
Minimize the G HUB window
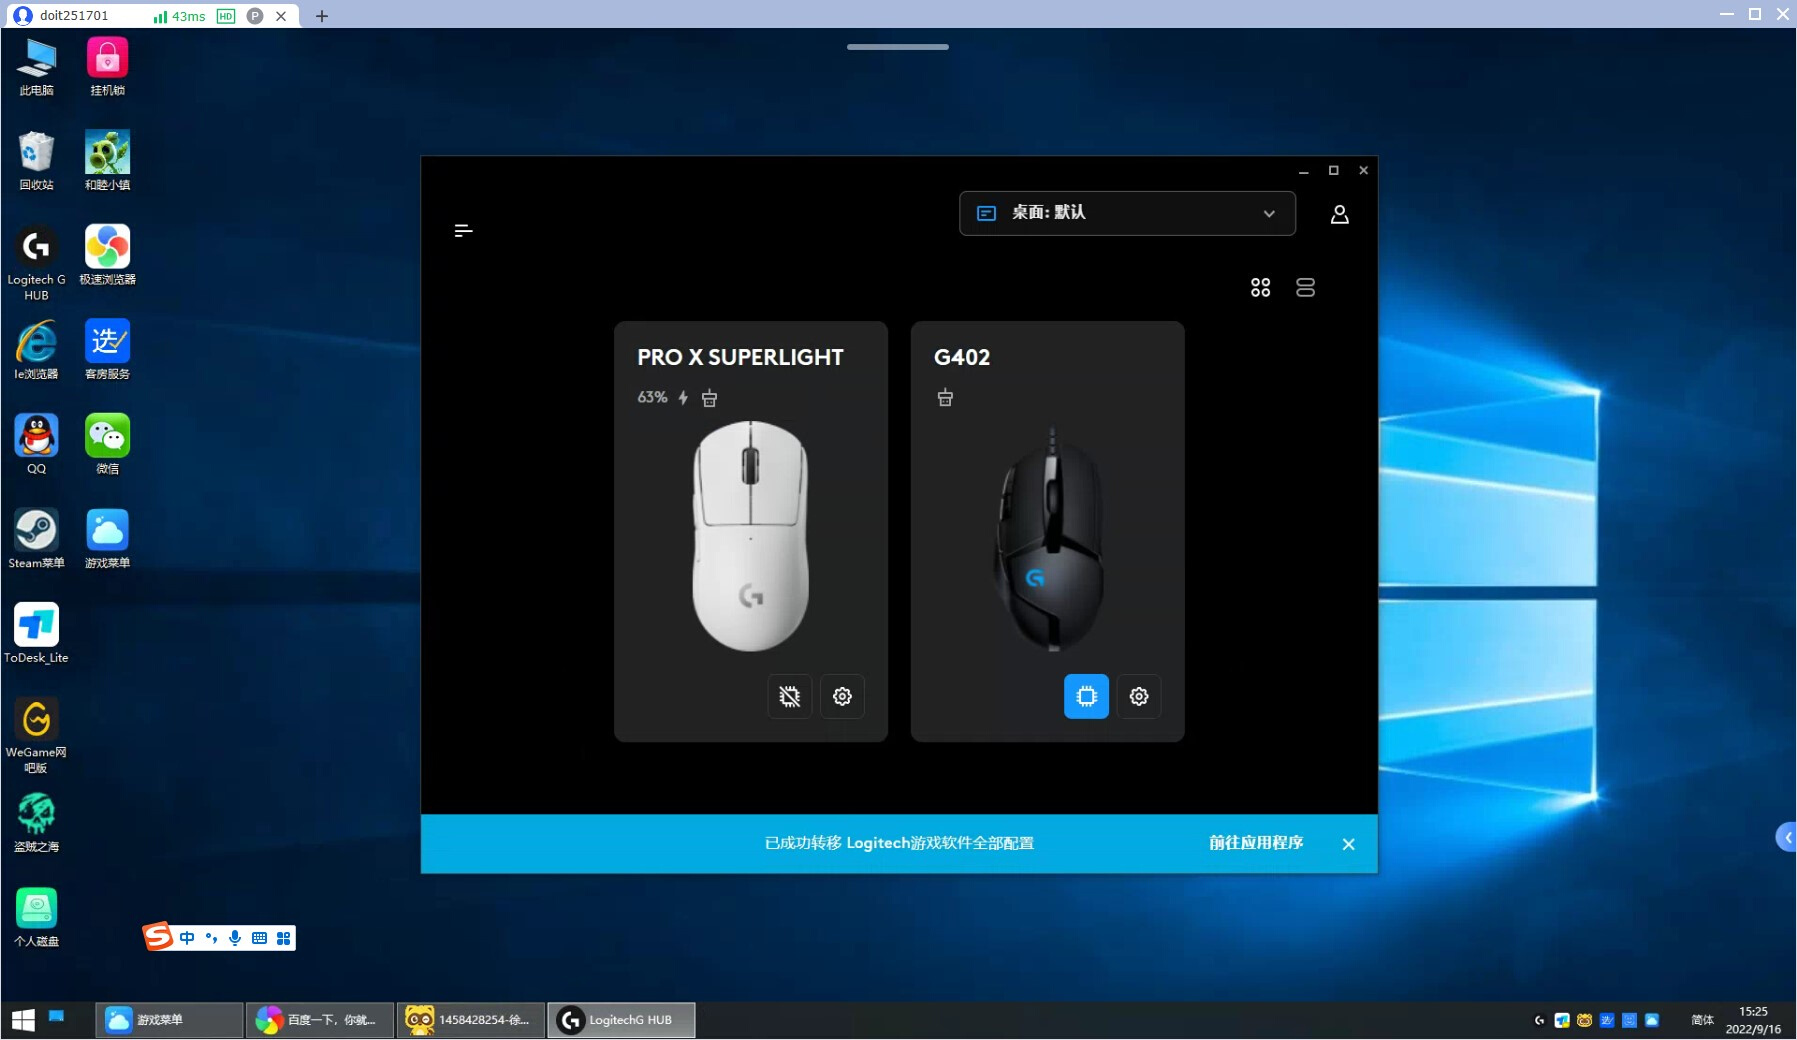click(x=1303, y=171)
